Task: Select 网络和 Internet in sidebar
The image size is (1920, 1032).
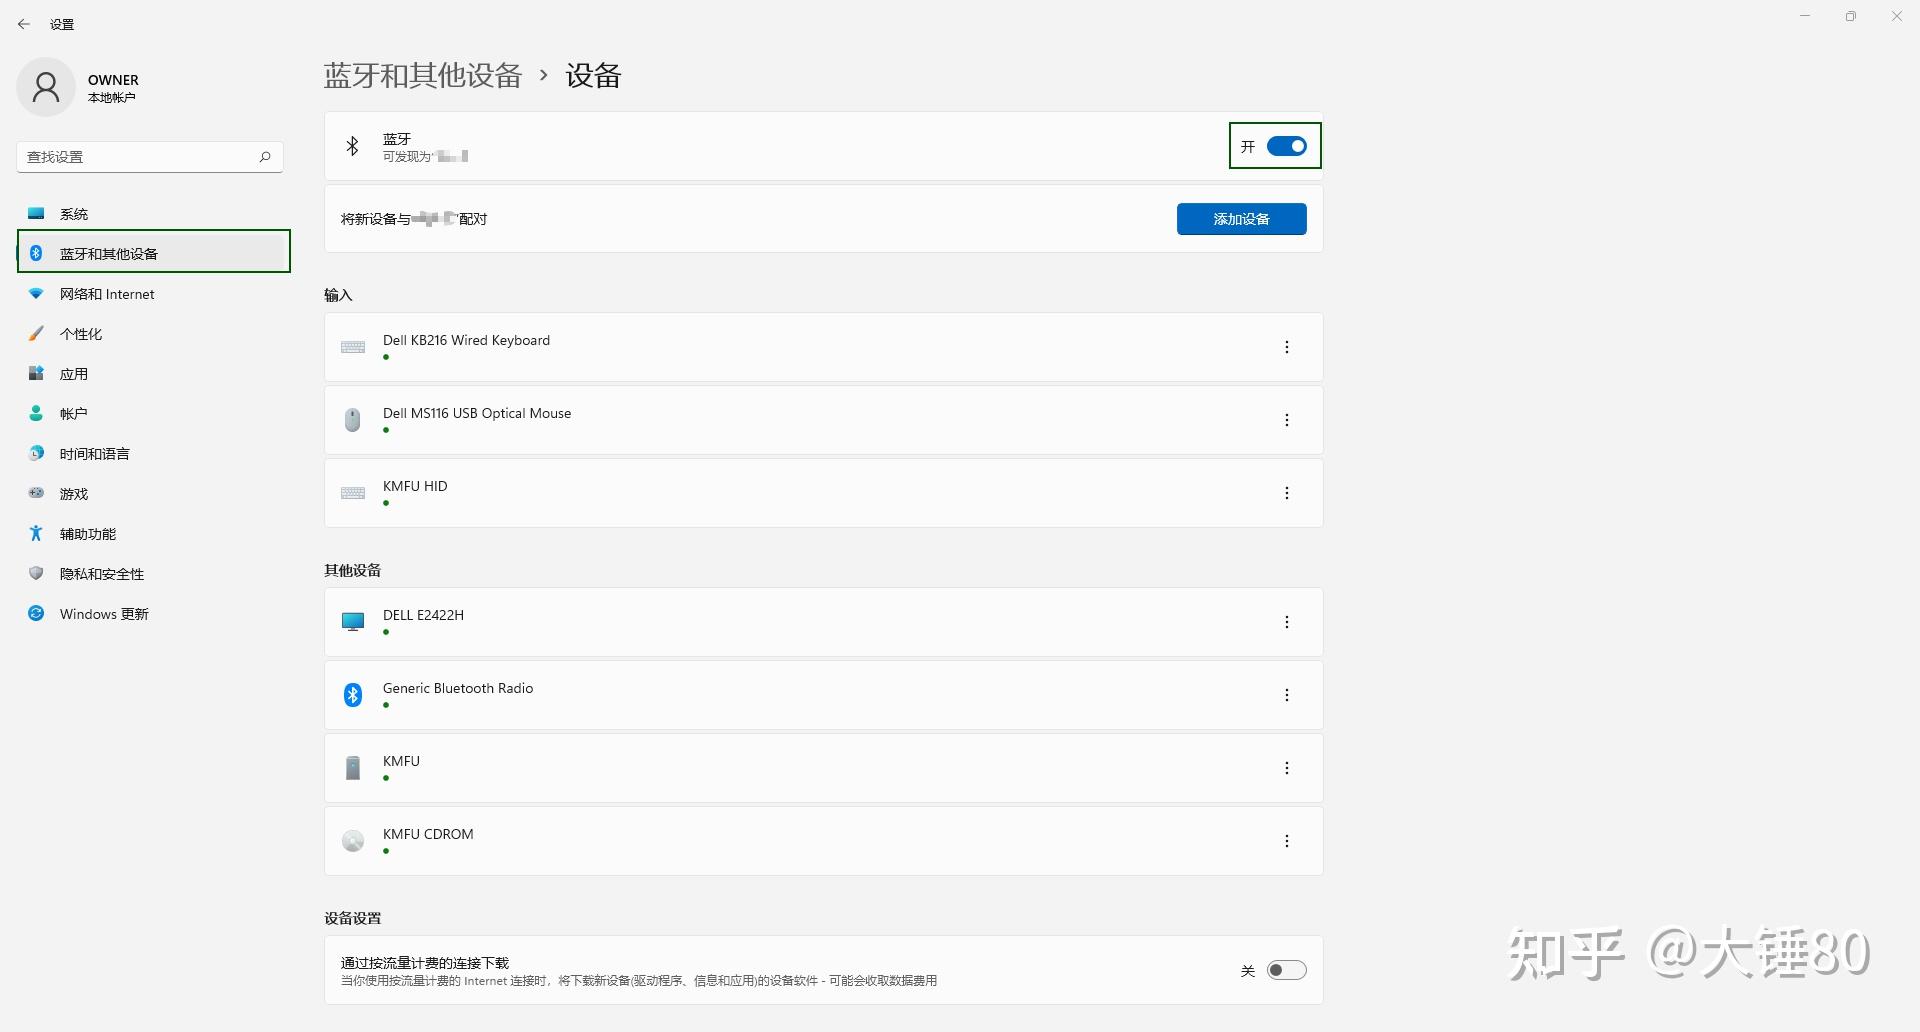Action: coord(105,293)
